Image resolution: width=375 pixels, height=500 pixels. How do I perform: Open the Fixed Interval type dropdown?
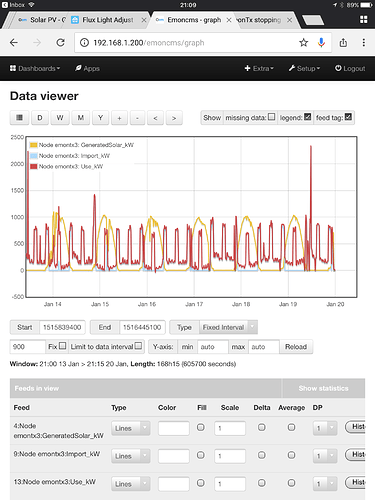tap(228, 327)
